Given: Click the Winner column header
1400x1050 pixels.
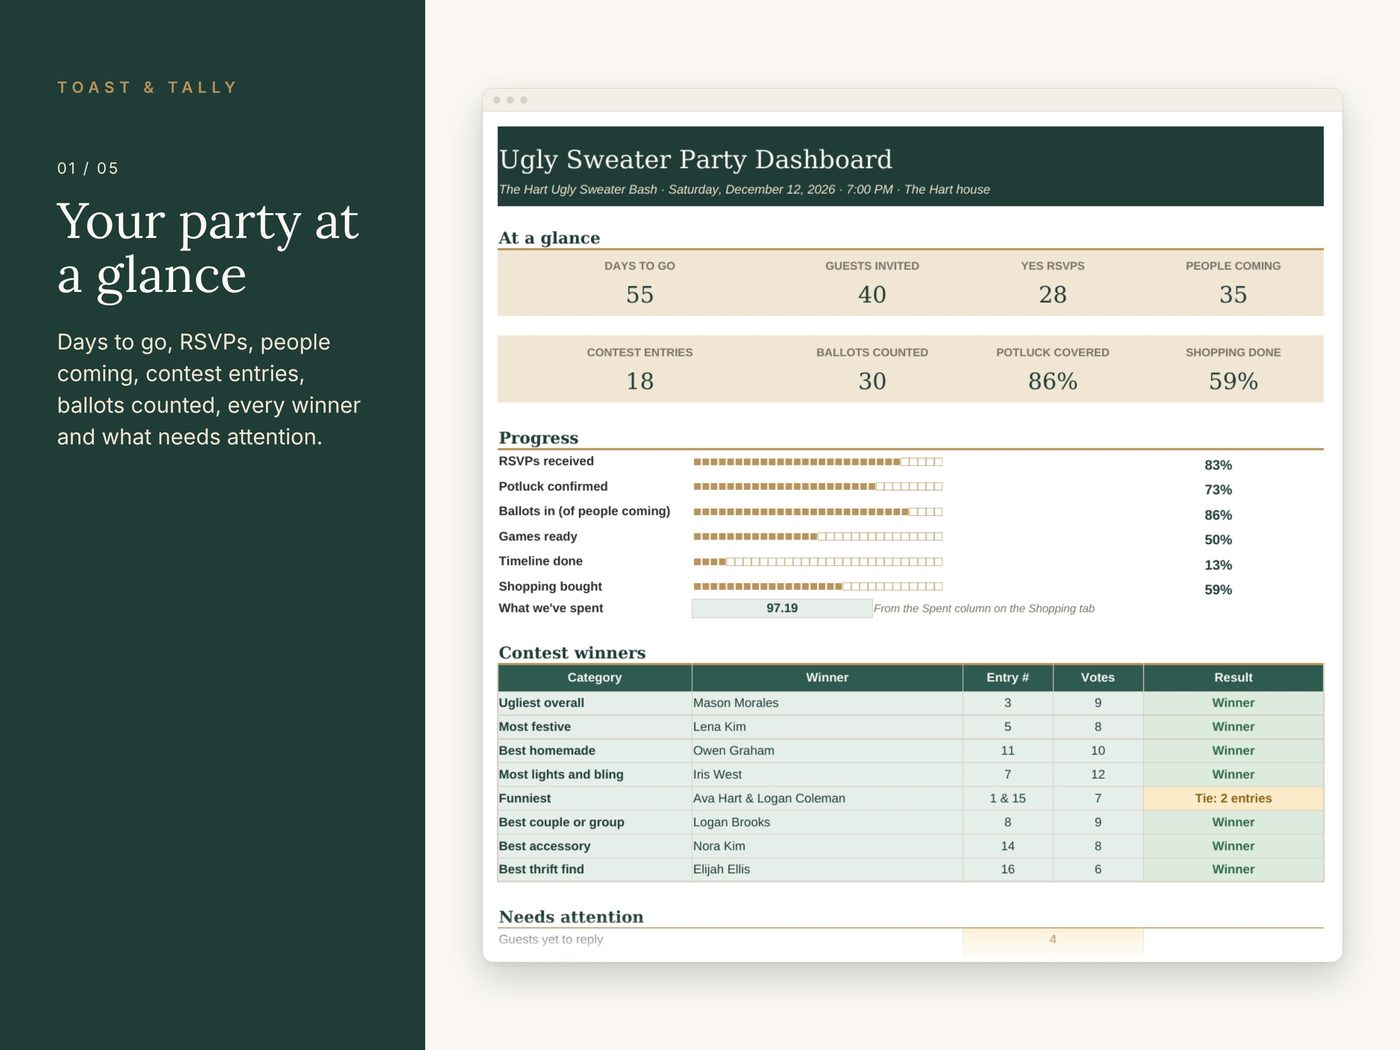Looking at the screenshot, I should [x=827, y=678].
